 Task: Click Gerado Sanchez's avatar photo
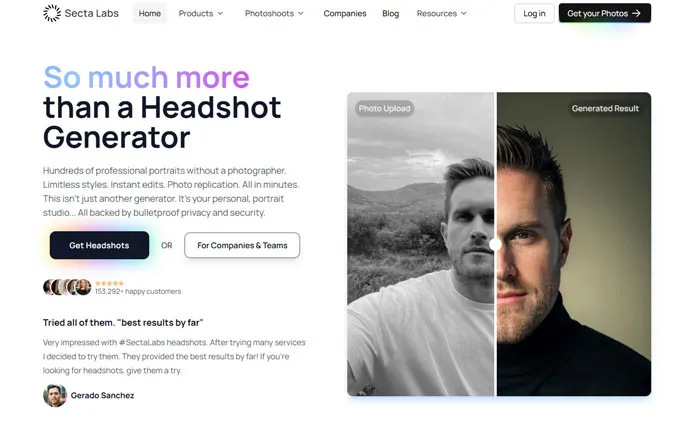(x=55, y=395)
